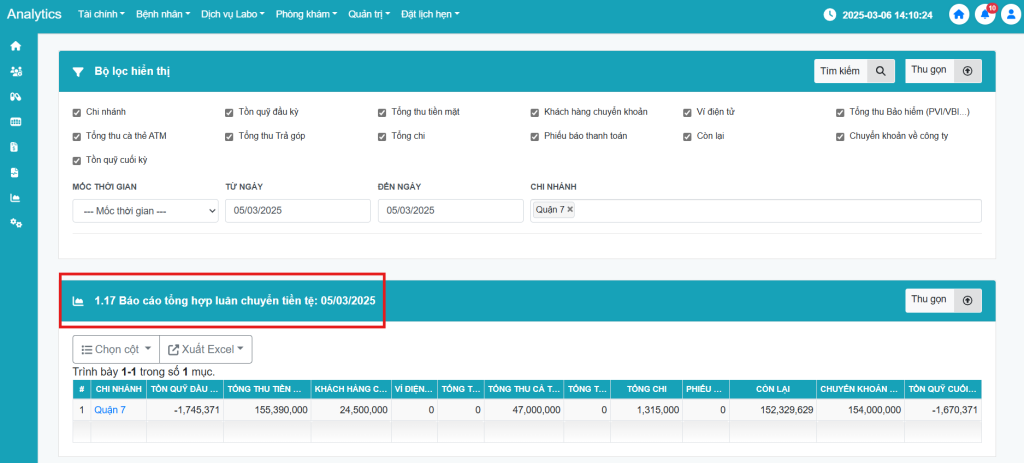Viewport: 1024px width, 463px height.
Task: Open the Quận 7 link in table
Action: pos(110,410)
